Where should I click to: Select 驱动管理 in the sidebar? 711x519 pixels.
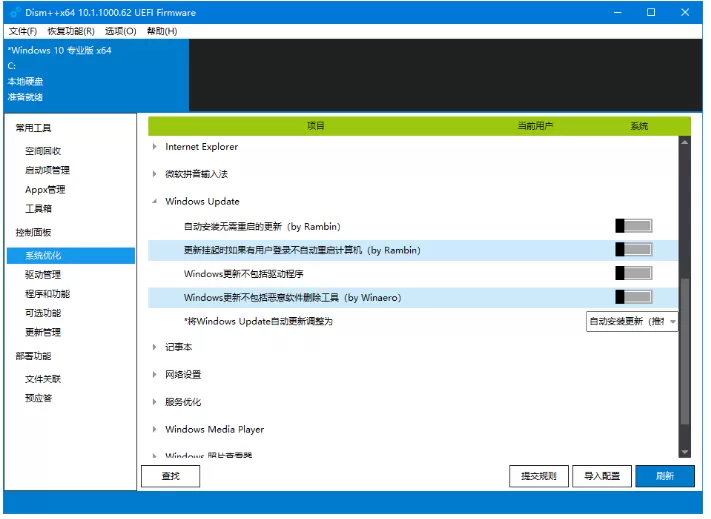coord(43,276)
